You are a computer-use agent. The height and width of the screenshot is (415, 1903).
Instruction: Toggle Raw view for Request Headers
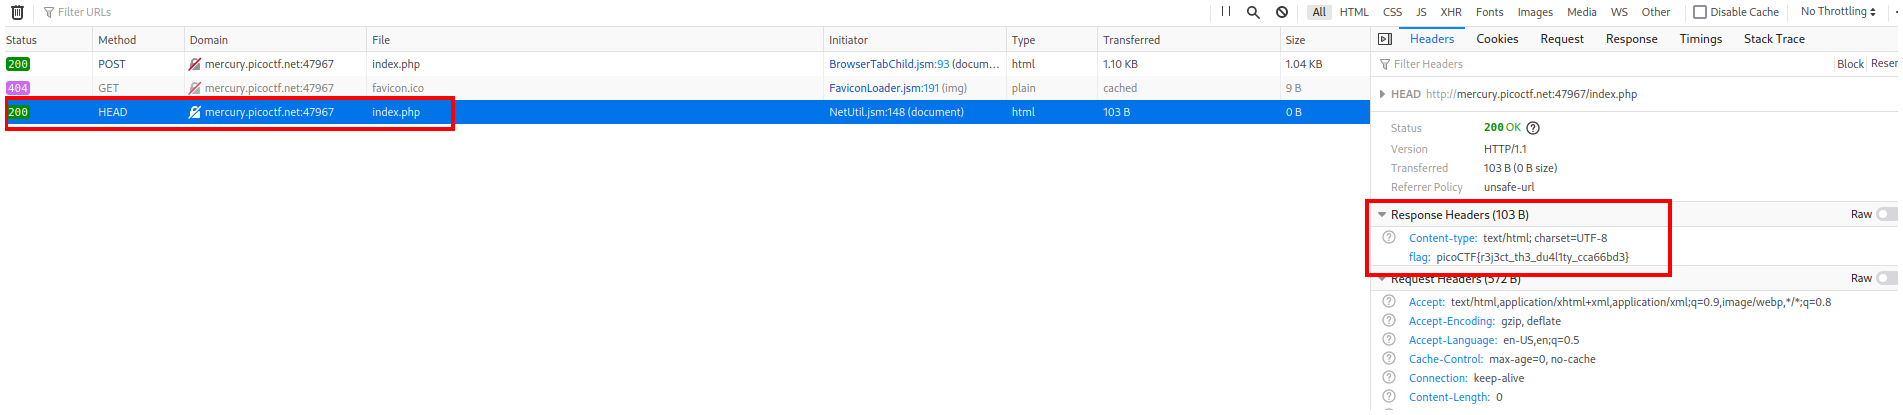point(1885,278)
